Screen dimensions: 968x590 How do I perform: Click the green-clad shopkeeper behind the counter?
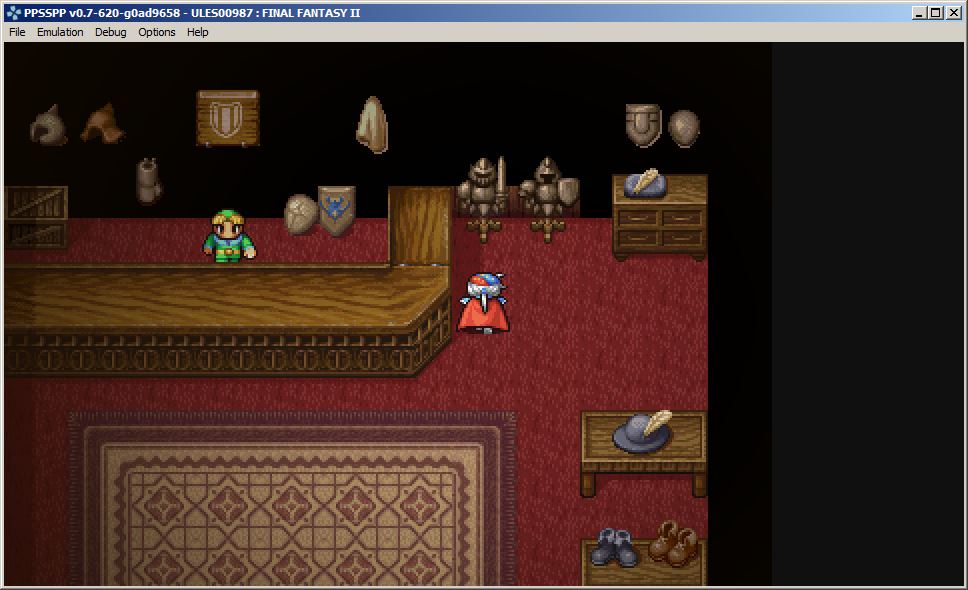pyautogui.click(x=229, y=236)
